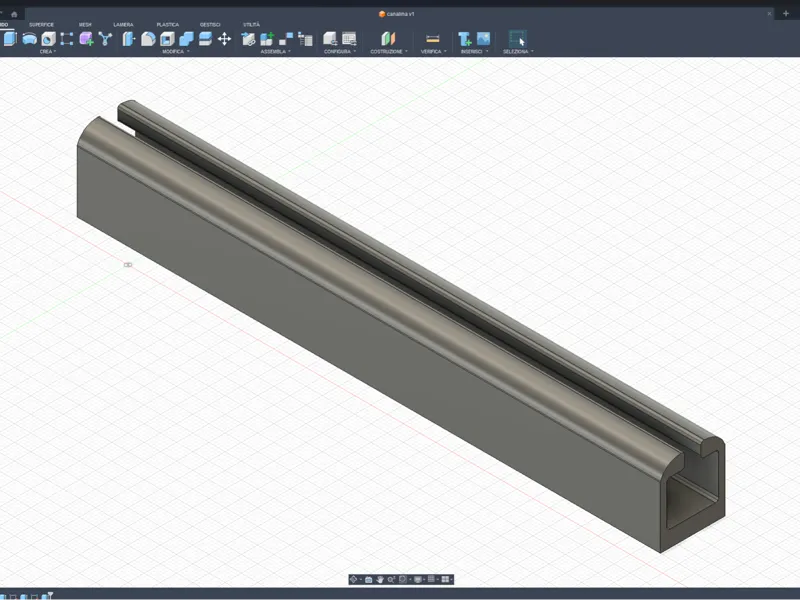Image resolution: width=800 pixels, height=600 pixels.
Task: Select the Extrude tool in CREA group
Action: (9, 39)
